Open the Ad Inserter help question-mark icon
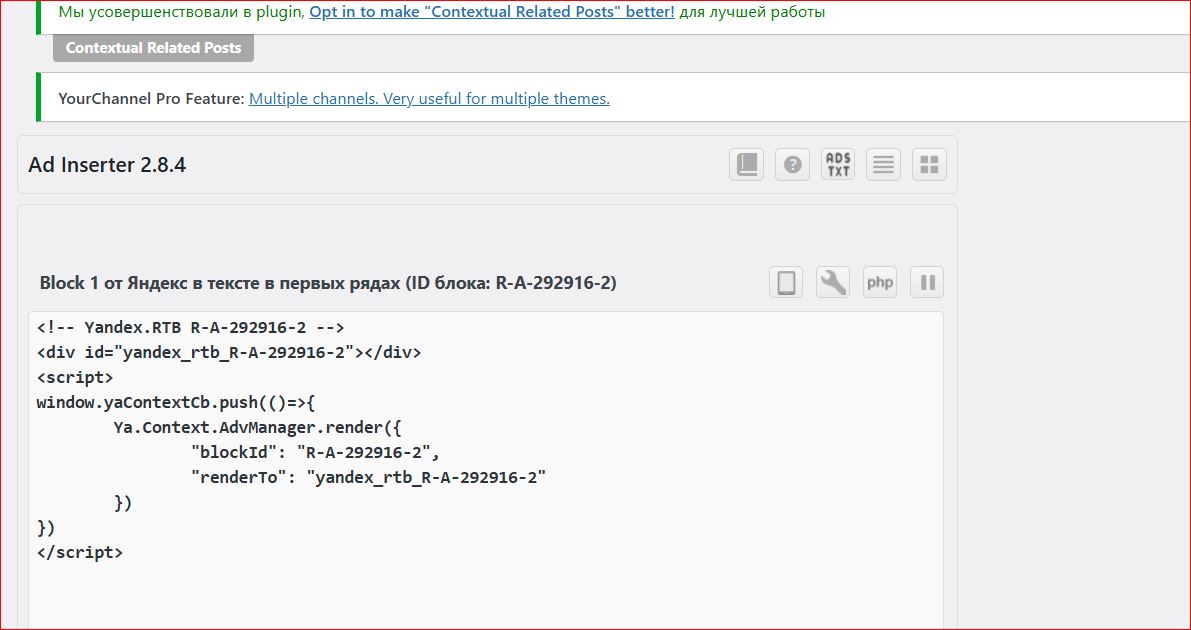Screen dimensions: 1191x630 (792, 164)
